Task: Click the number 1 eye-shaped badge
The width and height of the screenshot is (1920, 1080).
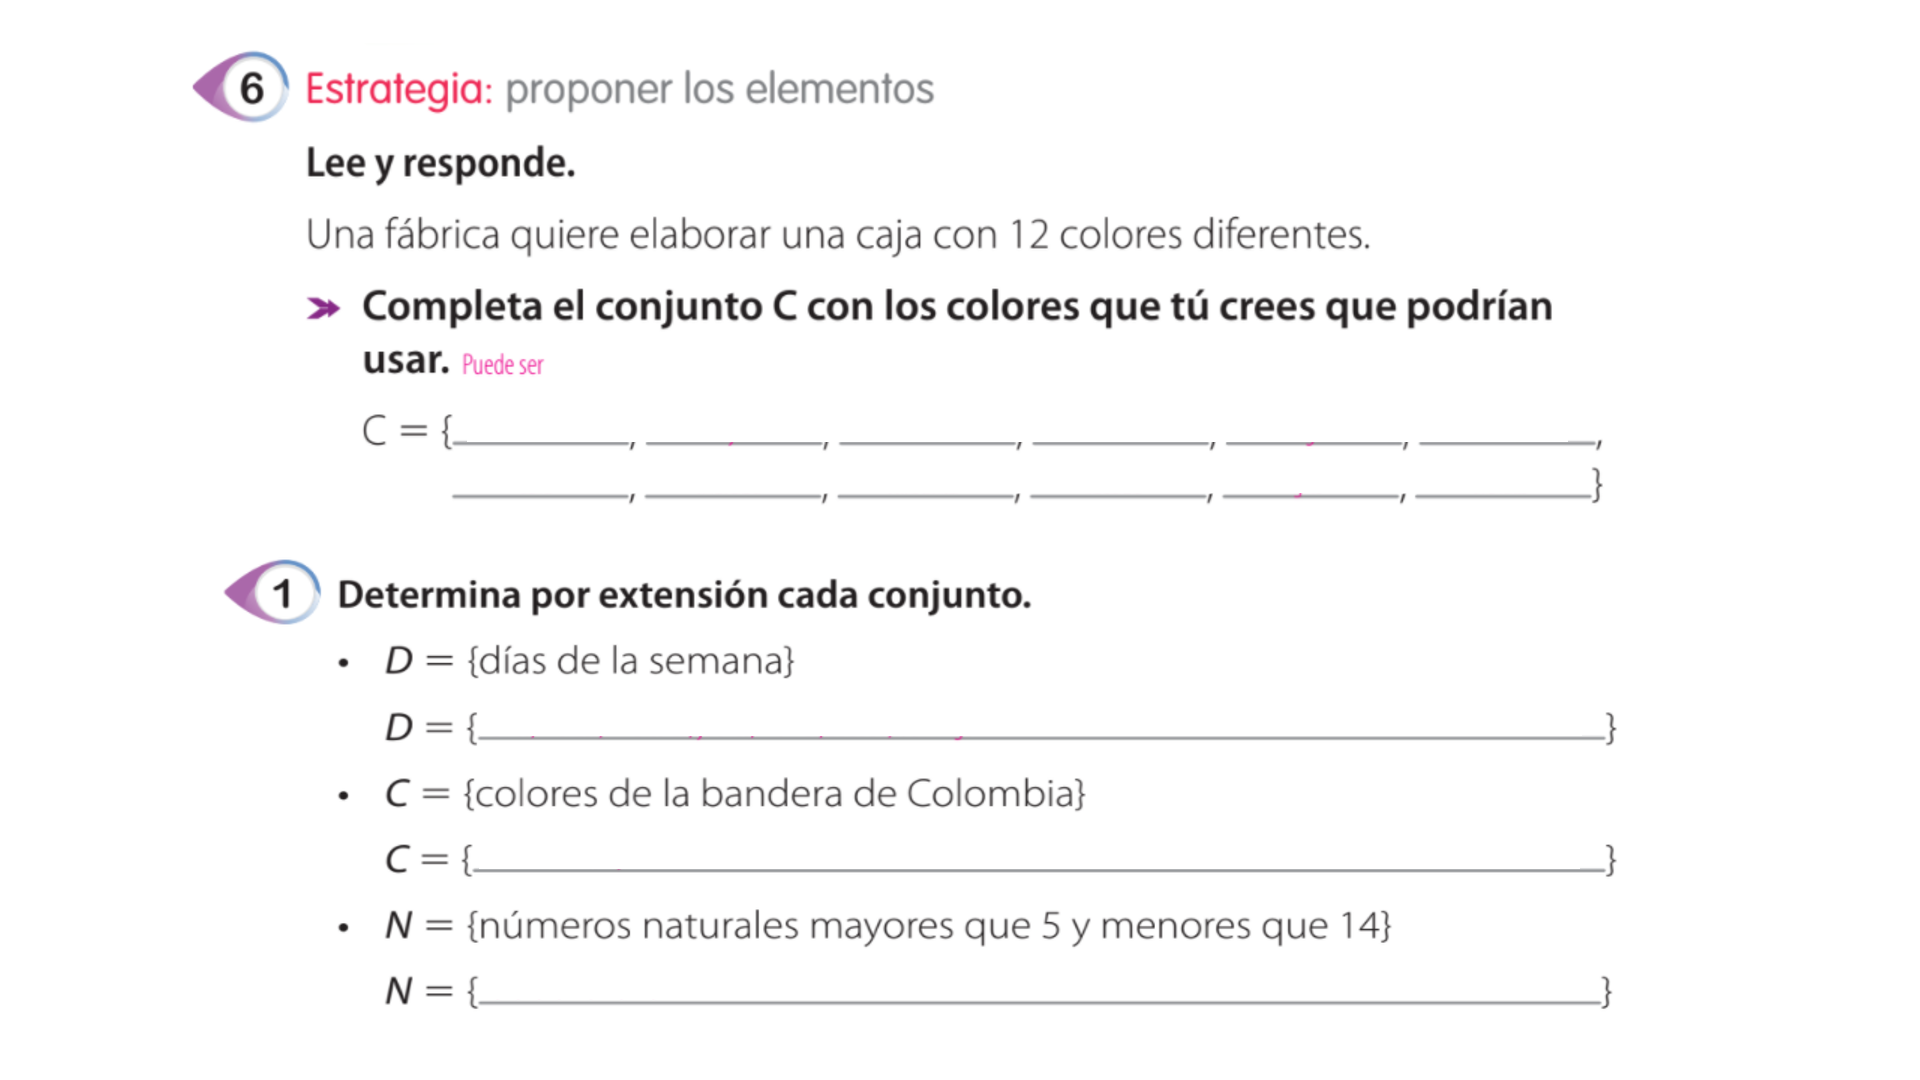Action: 272,593
